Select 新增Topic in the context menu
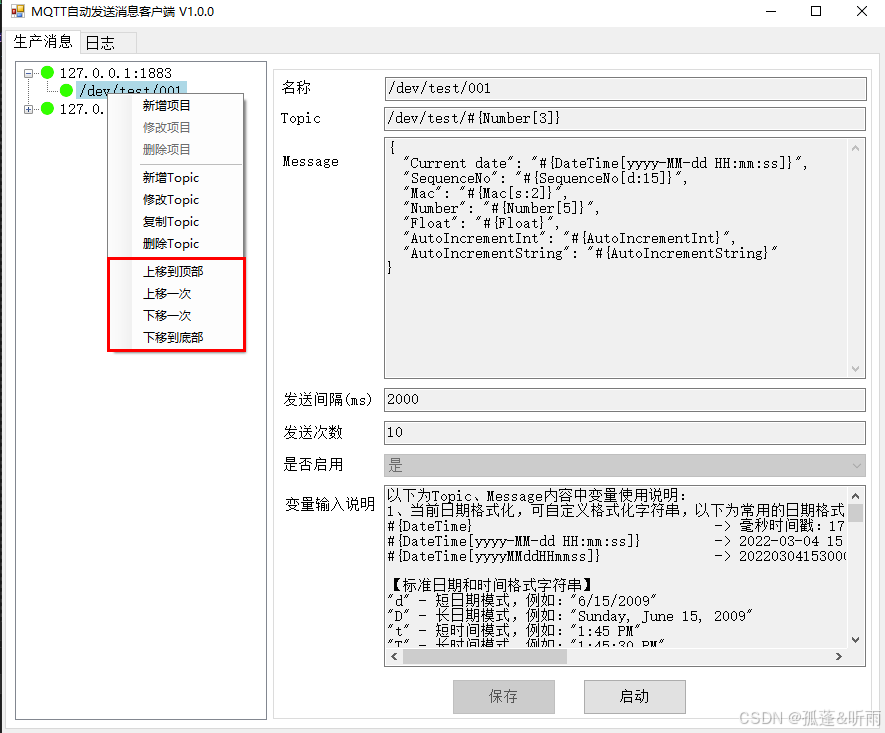Image resolution: width=885 pixels, height=733 pixels. click(171, 178)
